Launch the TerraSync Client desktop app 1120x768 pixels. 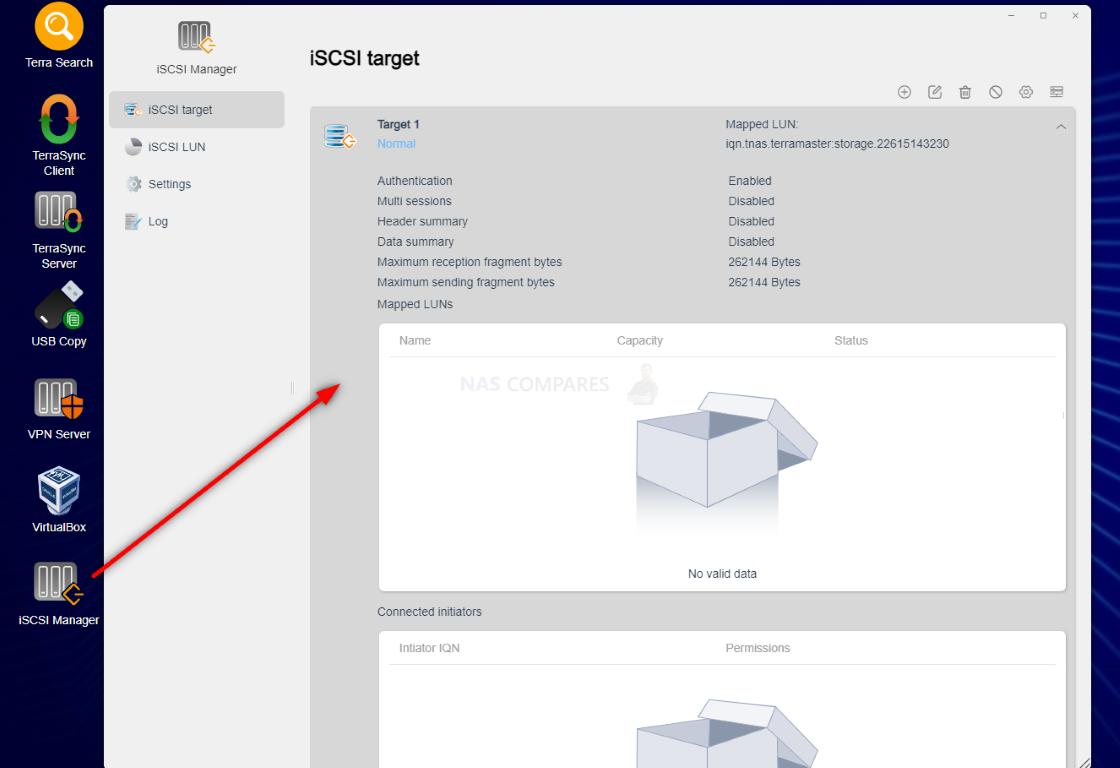pyautogui.click(x=59, y=135)
